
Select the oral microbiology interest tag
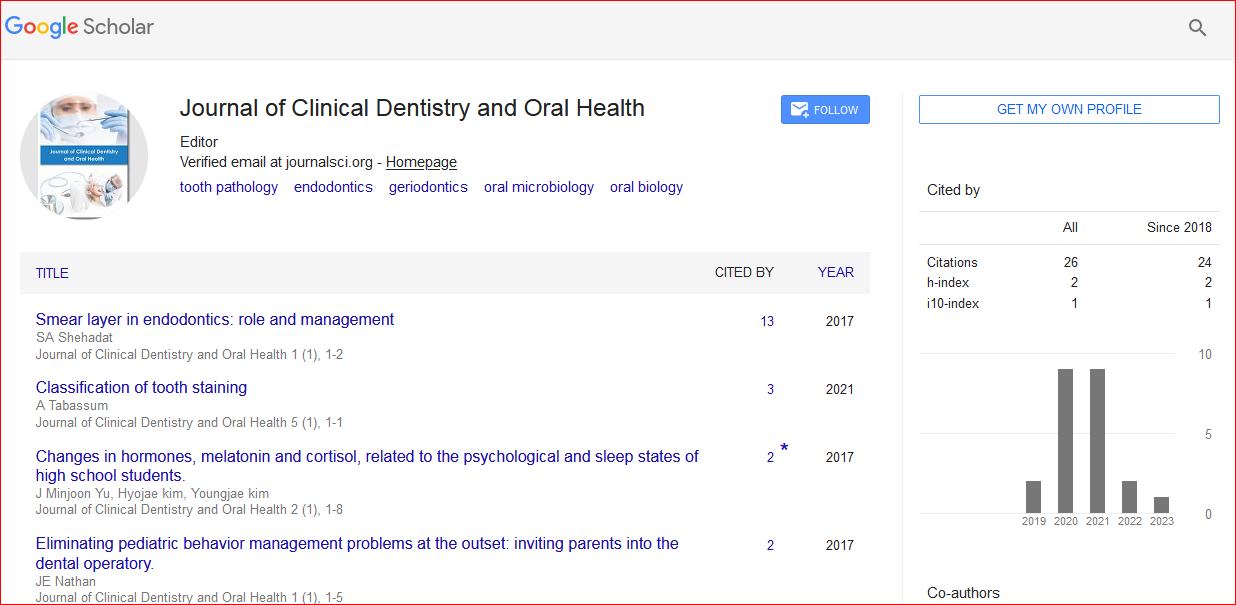539,187
